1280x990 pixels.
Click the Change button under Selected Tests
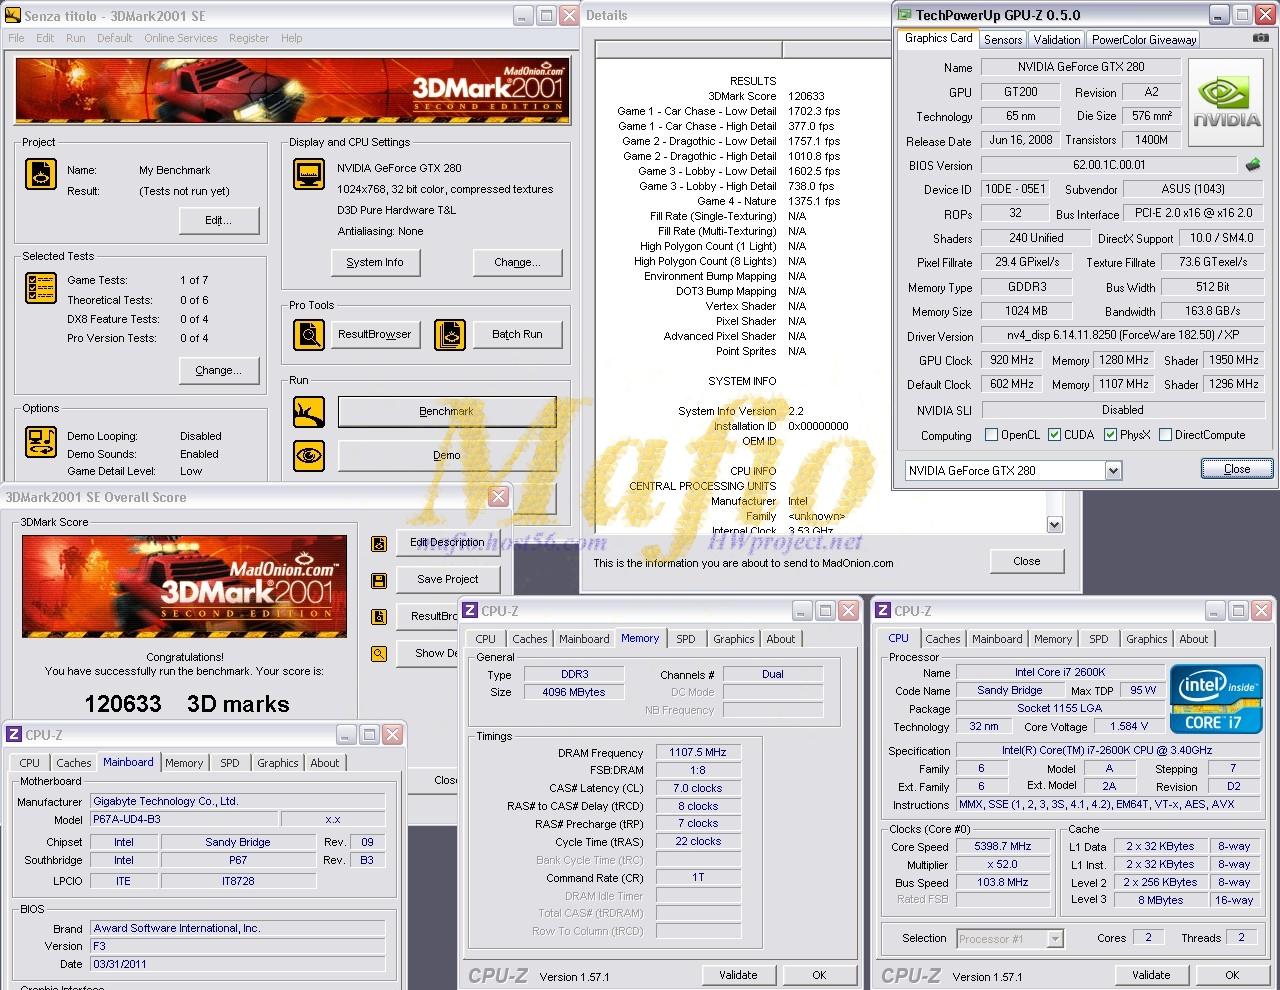[x=219, y=371]
